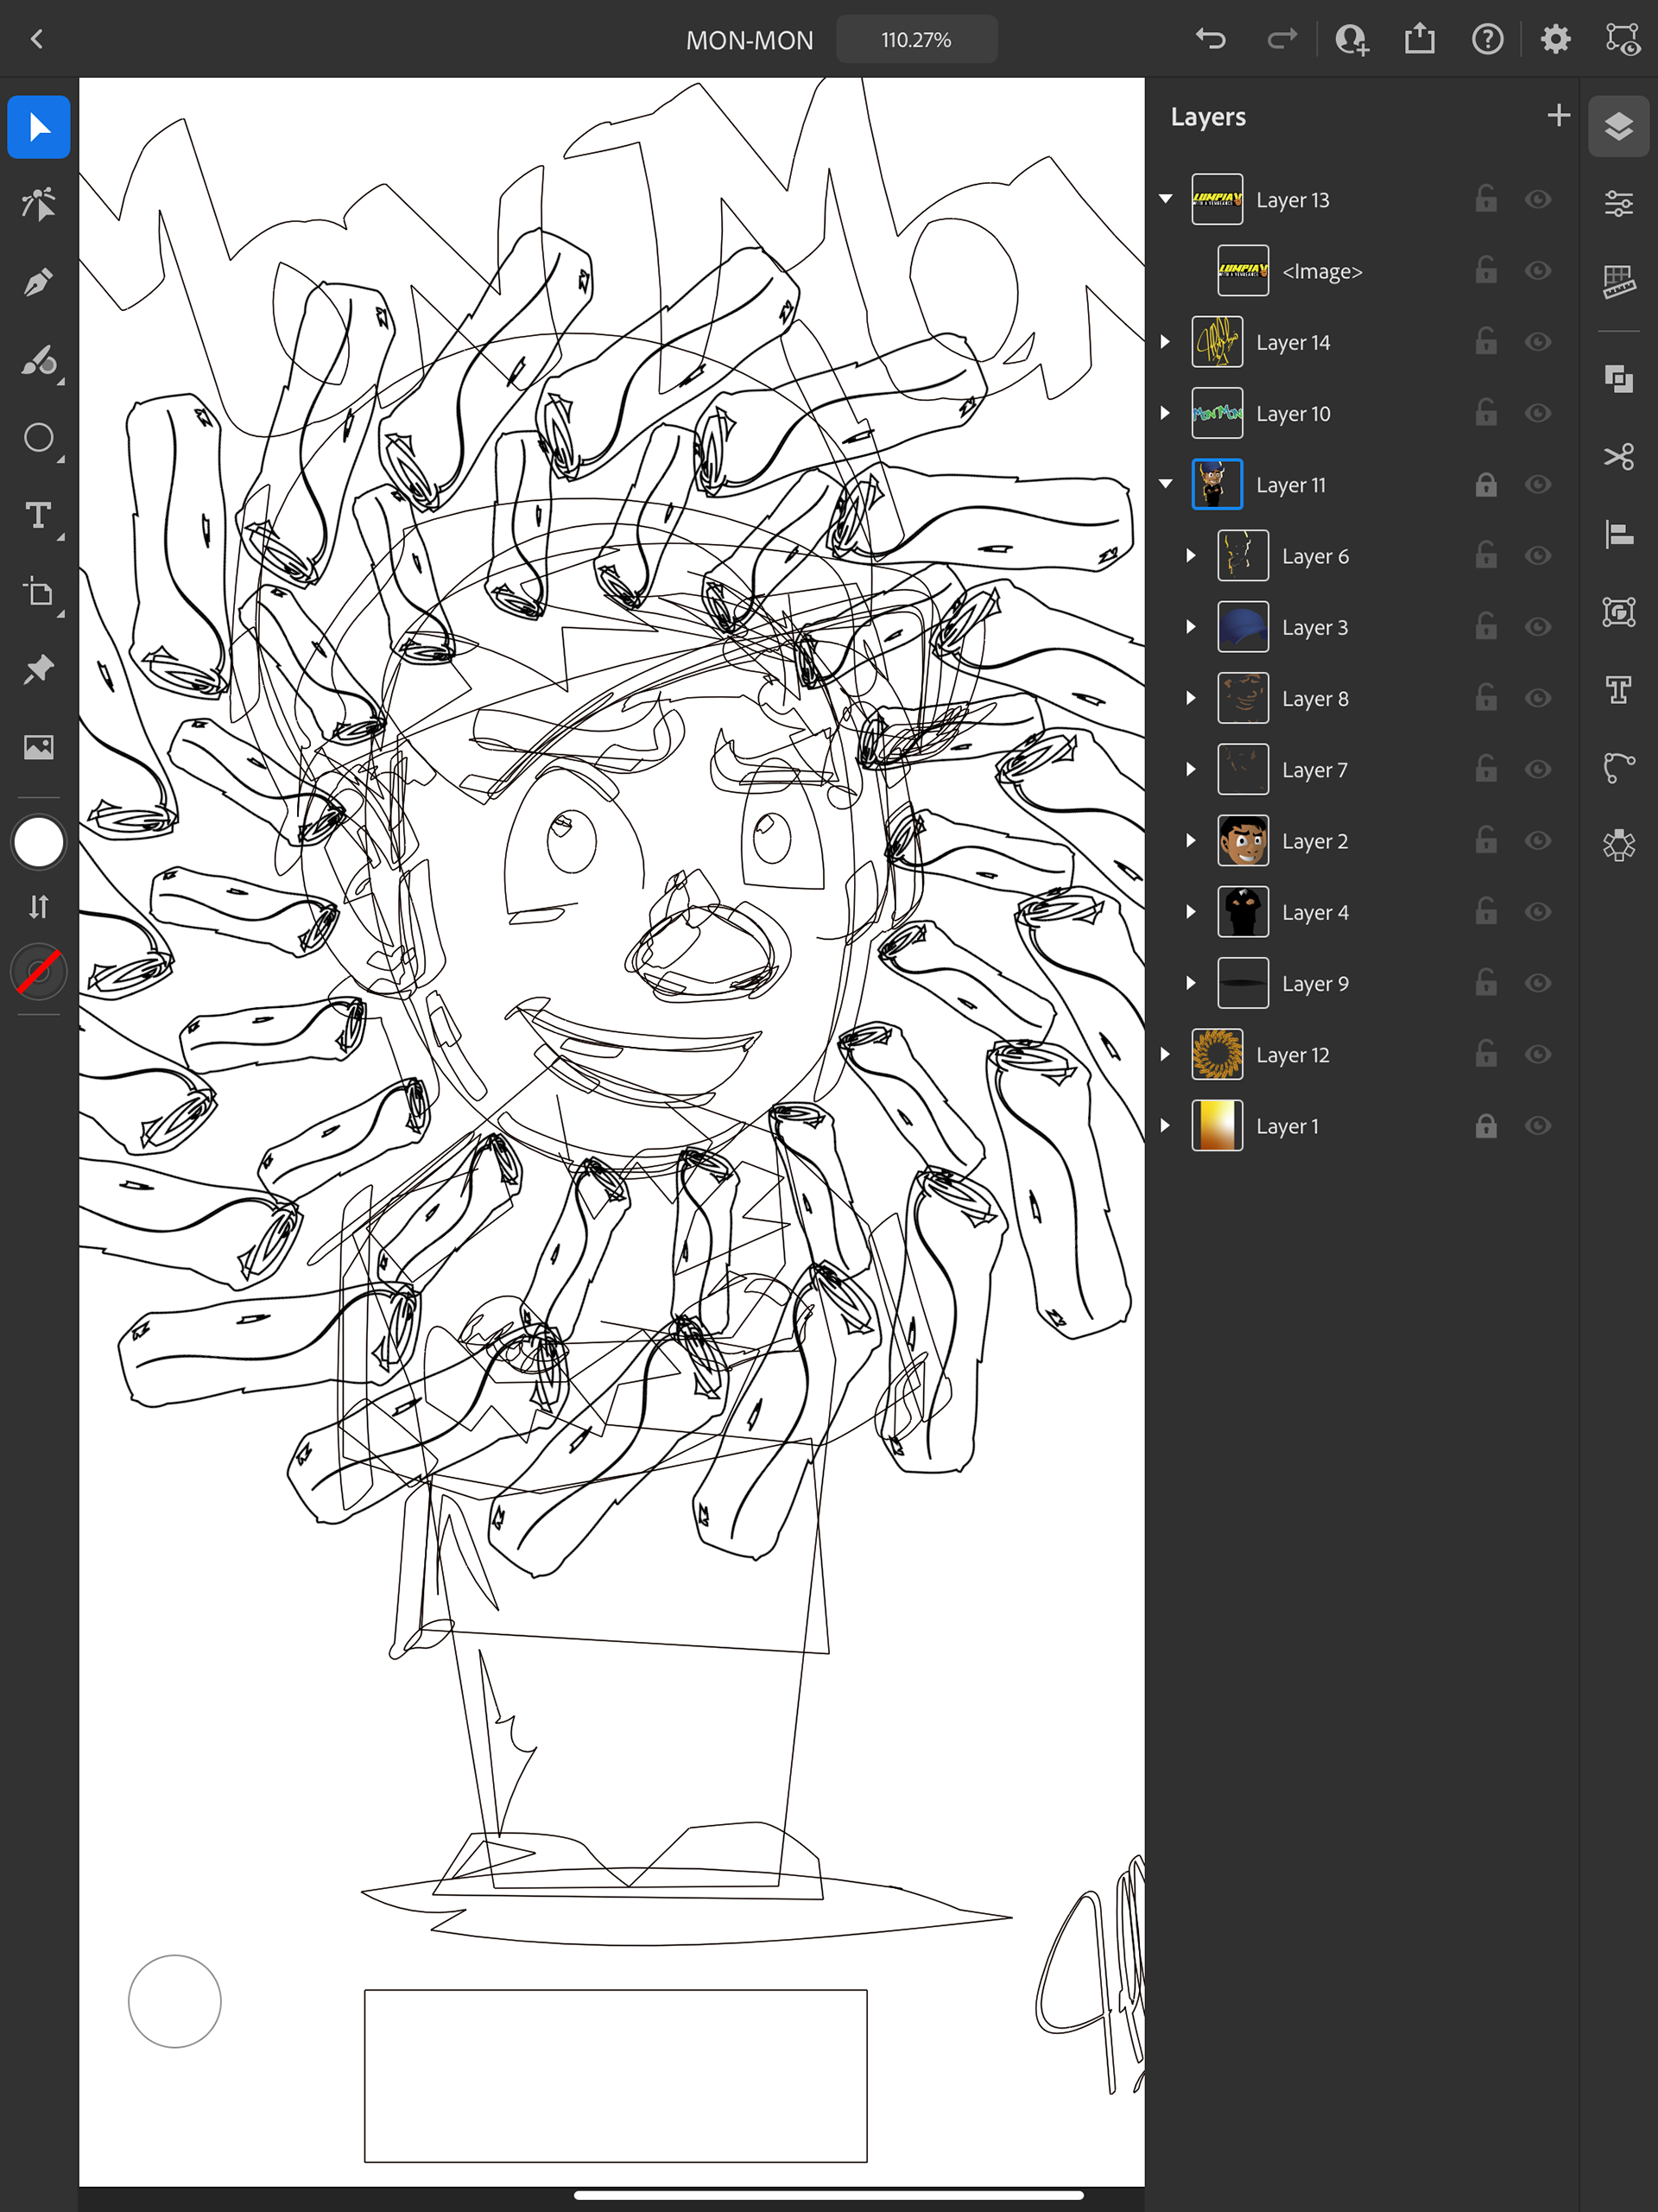Hide Layer 14 with eye icon
The width and height of the screenshot is (1658, 2212).
tap(1537, 342)
